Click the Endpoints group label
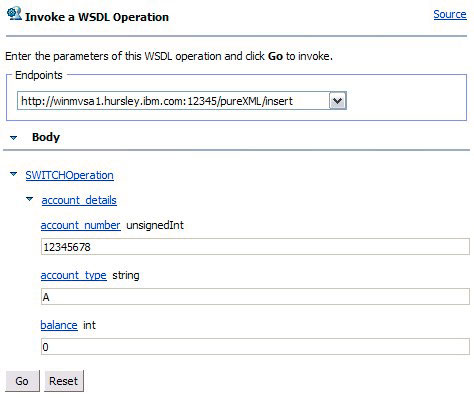Screen dimensions: 474x398 pos(39,75)
